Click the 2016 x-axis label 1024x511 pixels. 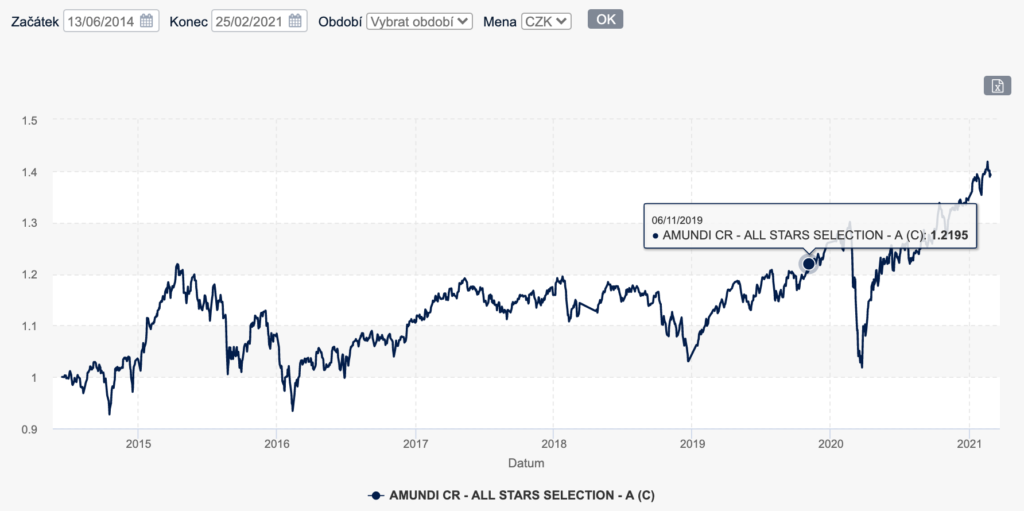point(276,446)
